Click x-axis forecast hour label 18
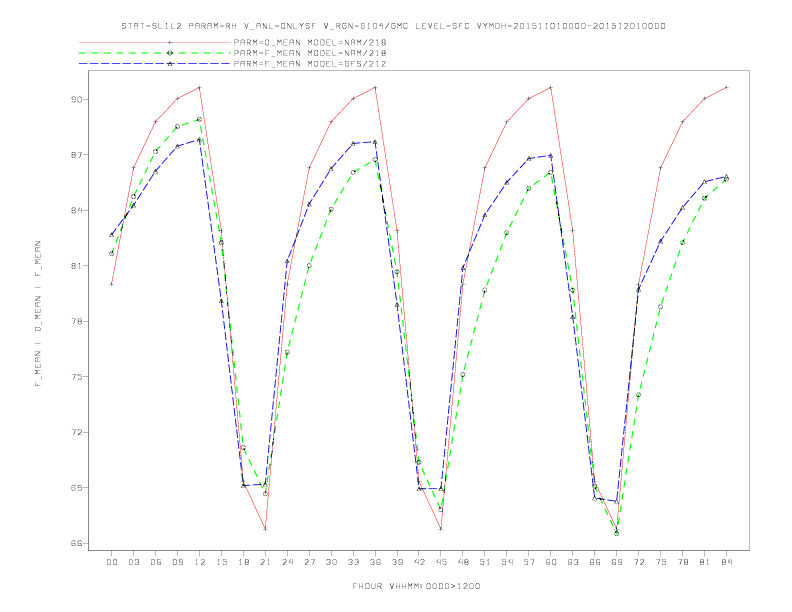792x612 pixels. pos(243,562)
